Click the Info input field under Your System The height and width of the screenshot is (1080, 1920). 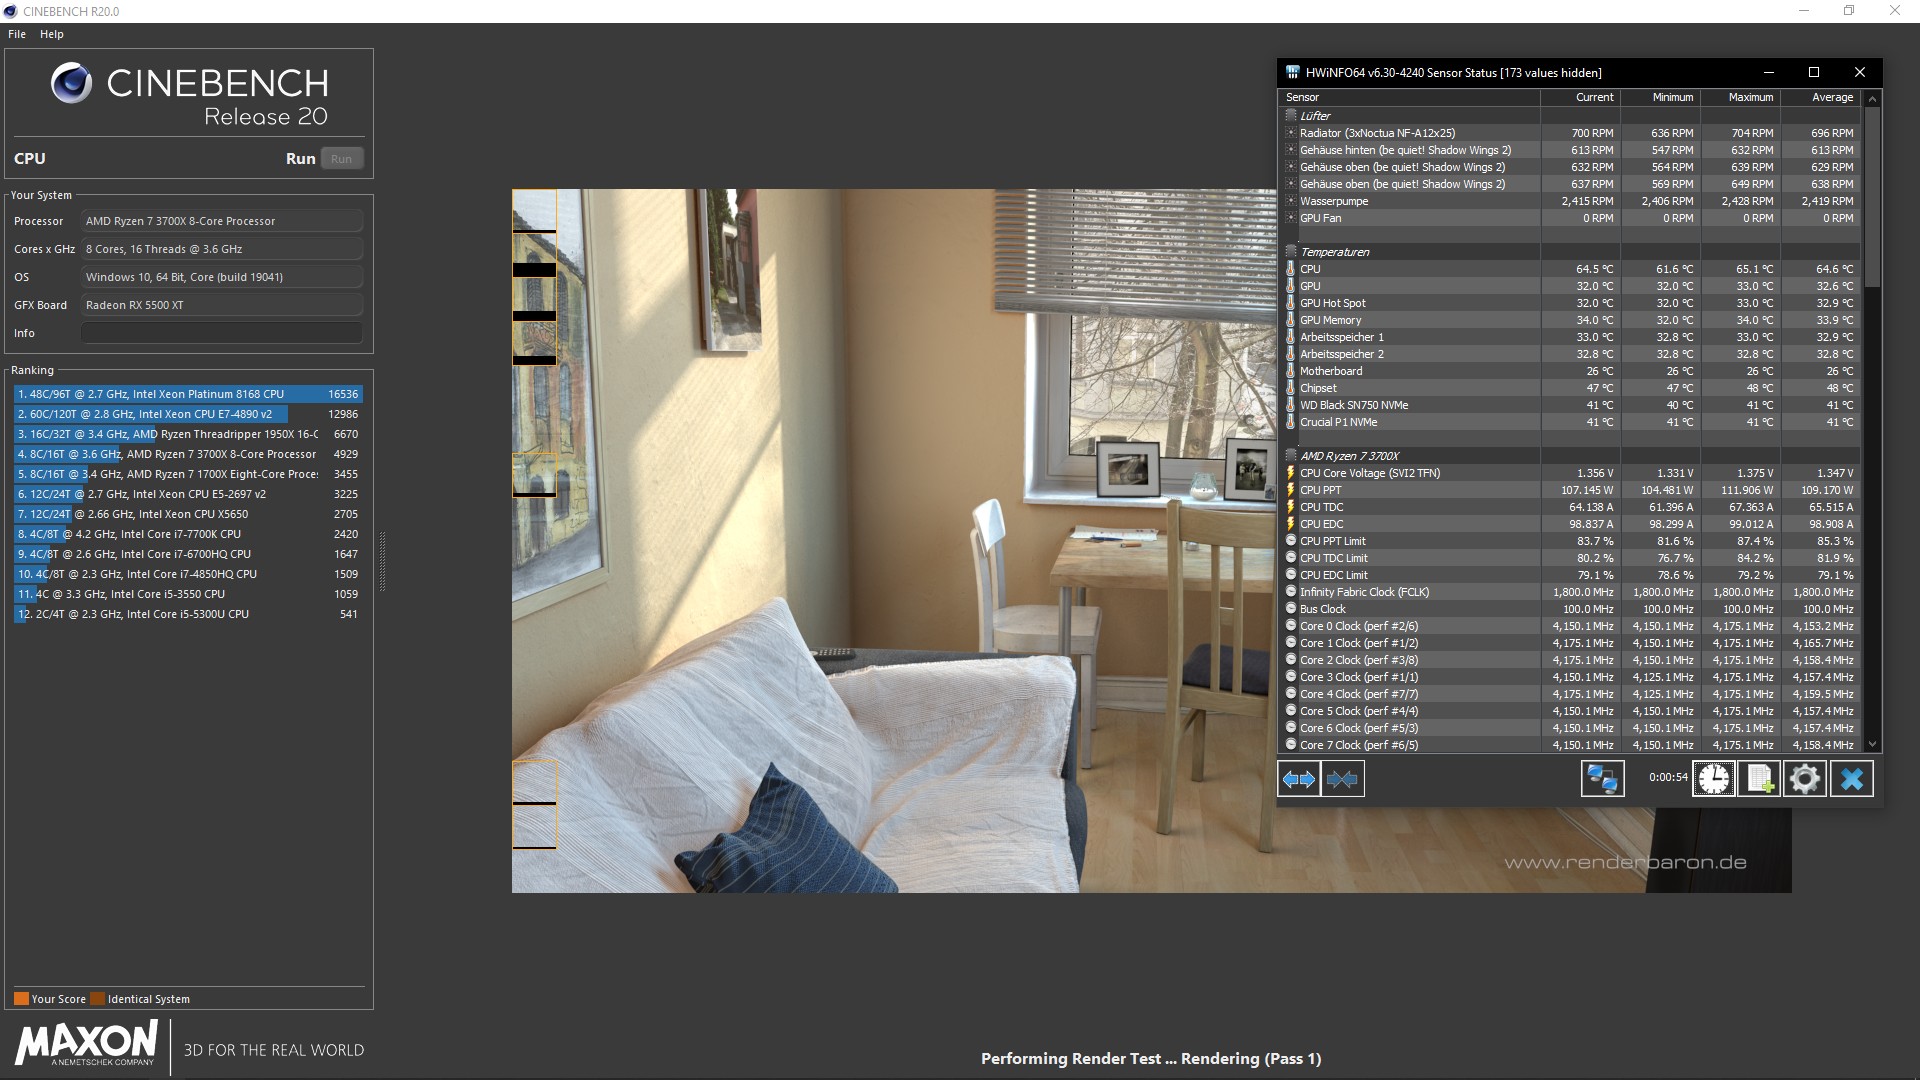pos(221,333)
